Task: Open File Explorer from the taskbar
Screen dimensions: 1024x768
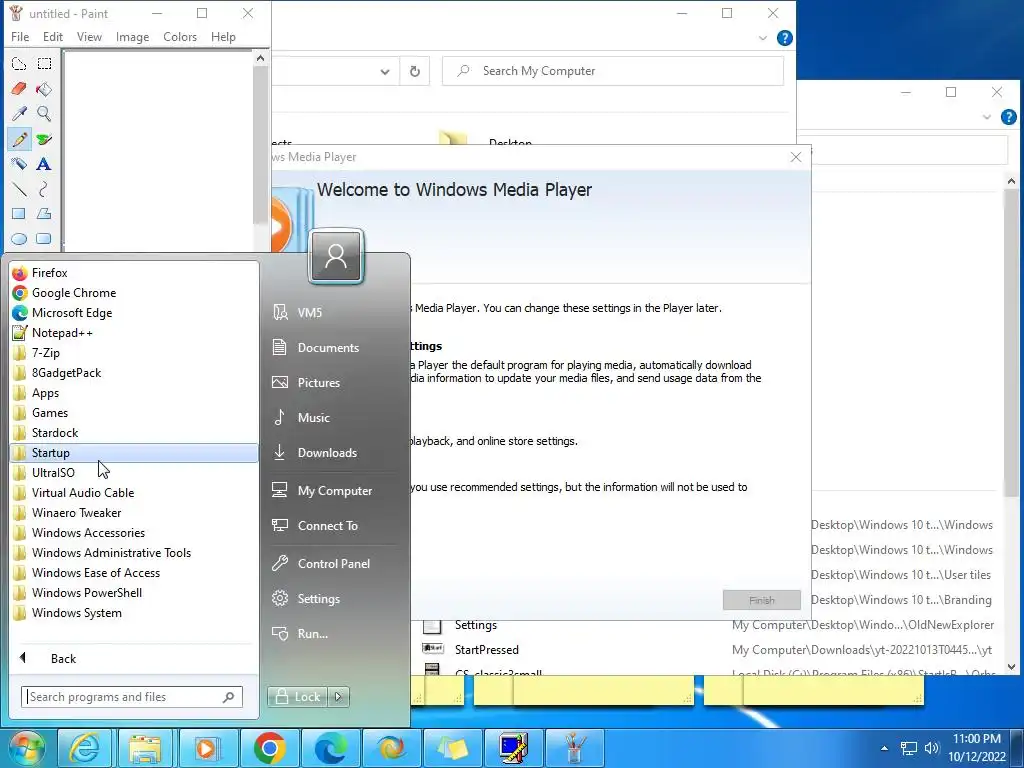Action: click(x=146, y=748)
